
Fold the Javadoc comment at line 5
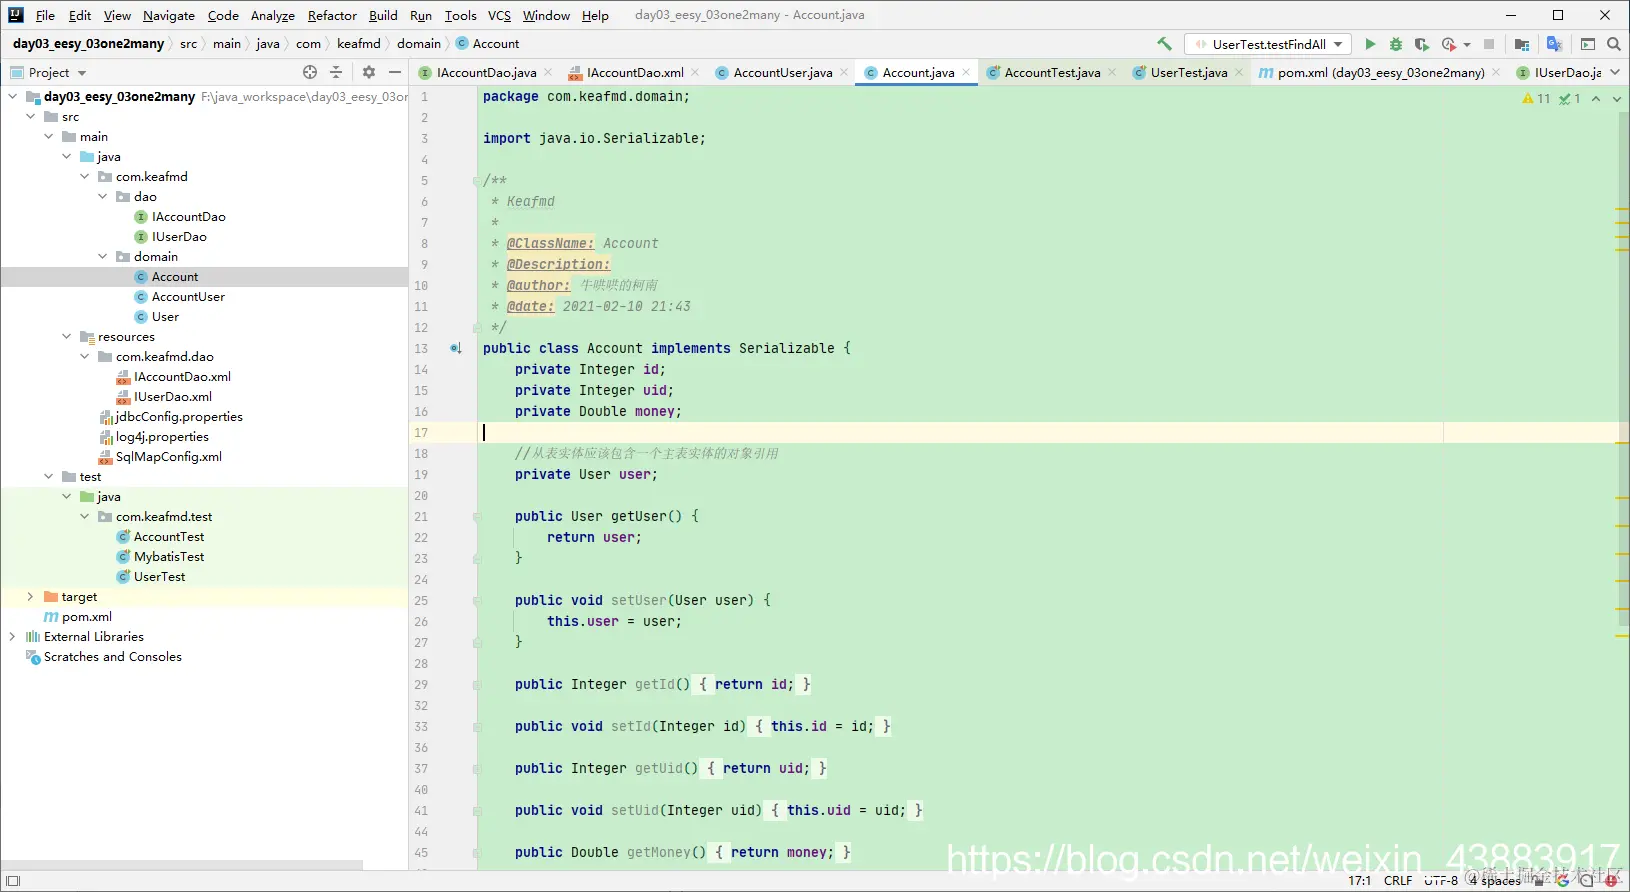coord(476,181)
